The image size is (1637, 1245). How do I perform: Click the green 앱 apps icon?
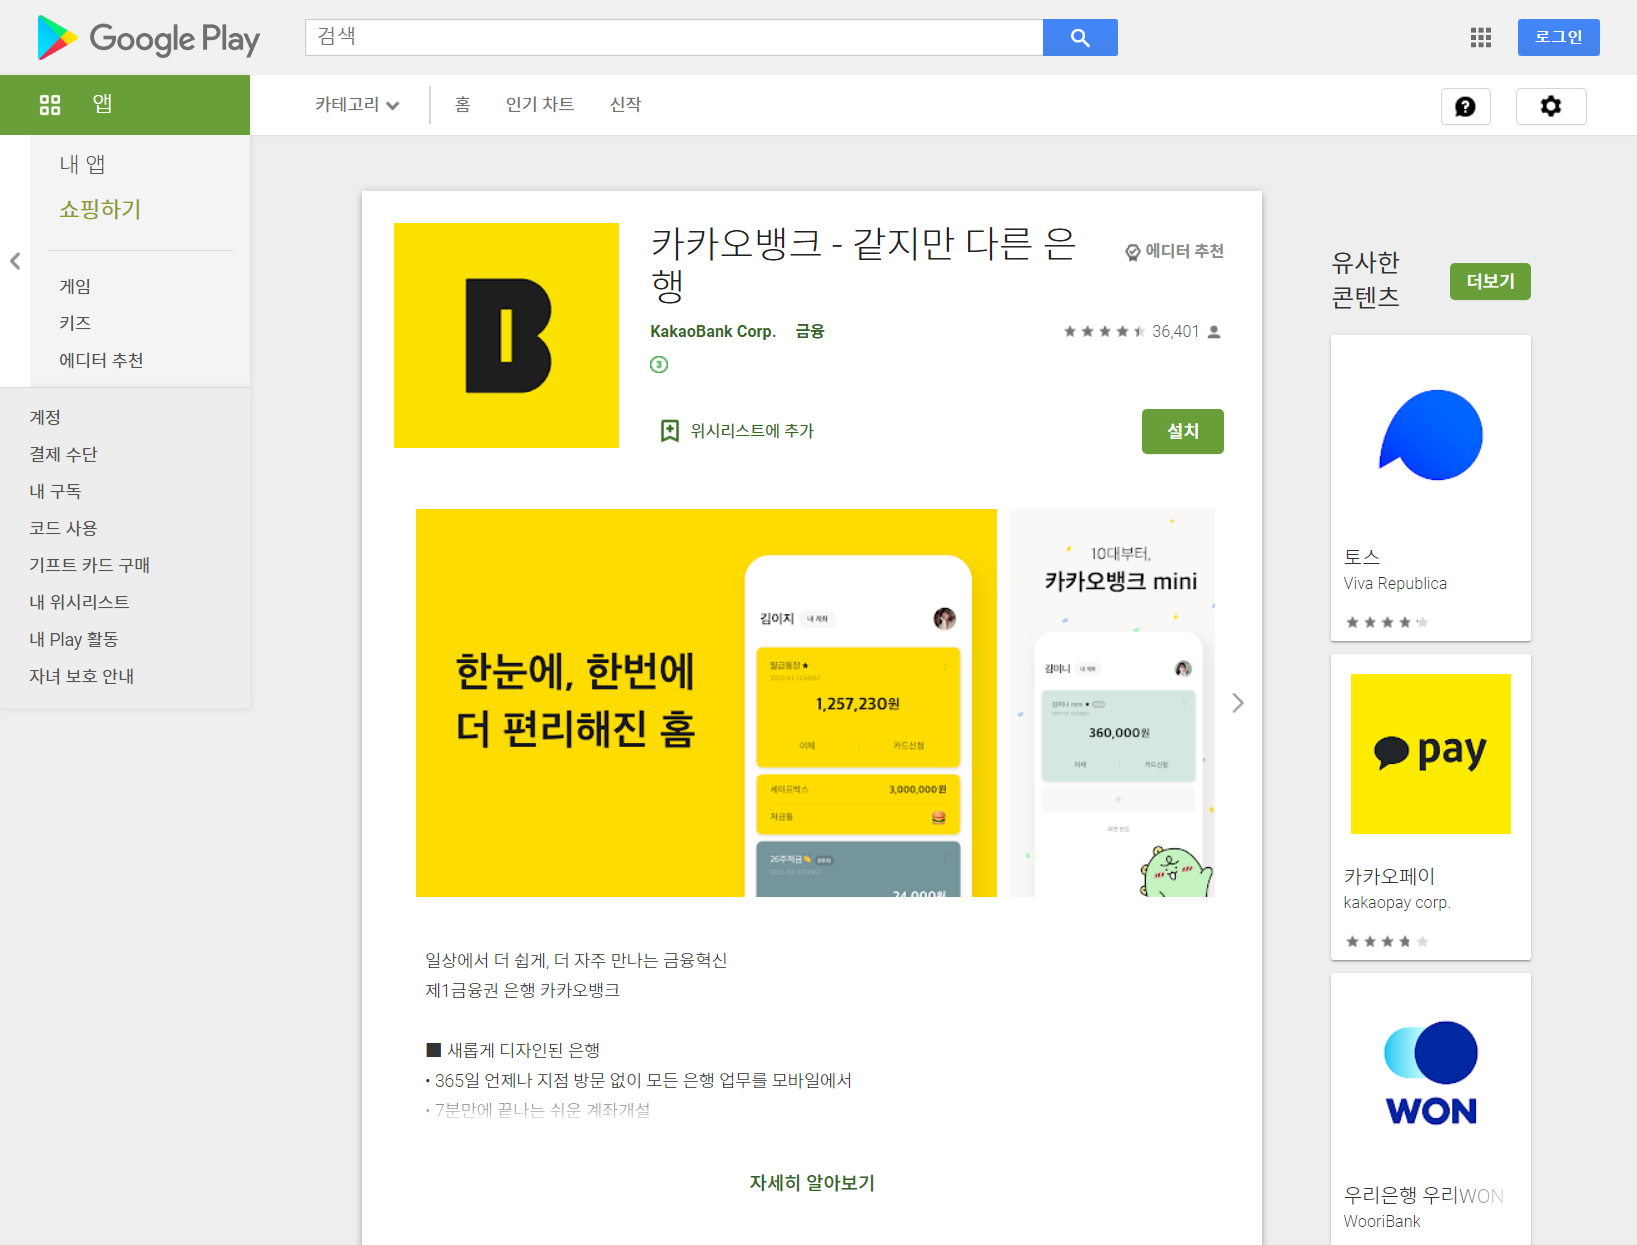point(50,104)
